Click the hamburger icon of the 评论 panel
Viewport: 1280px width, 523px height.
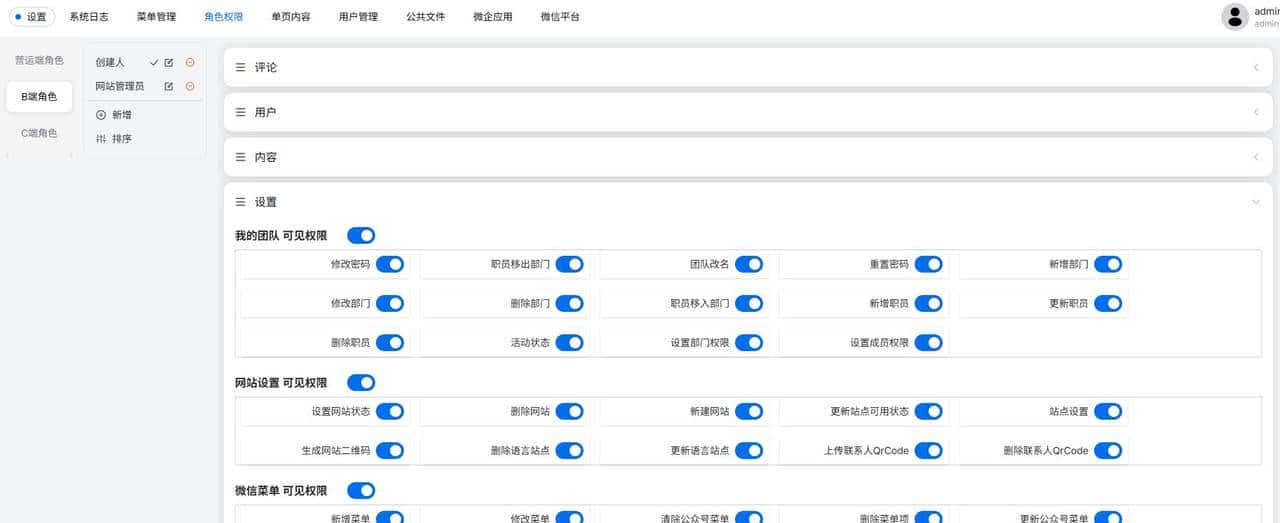[240, 67]
